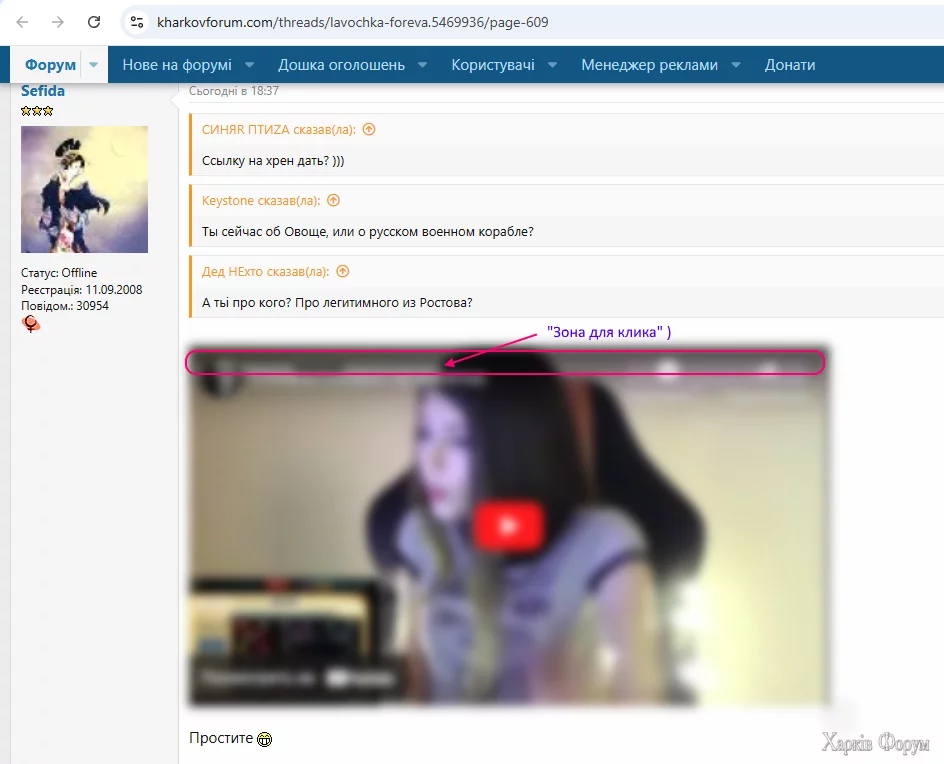The width and height of the screenshot is (944, 764).
Task: Click the star rating icons under Sefida's name
Action: pyautogui.click(x=36, y=110)
